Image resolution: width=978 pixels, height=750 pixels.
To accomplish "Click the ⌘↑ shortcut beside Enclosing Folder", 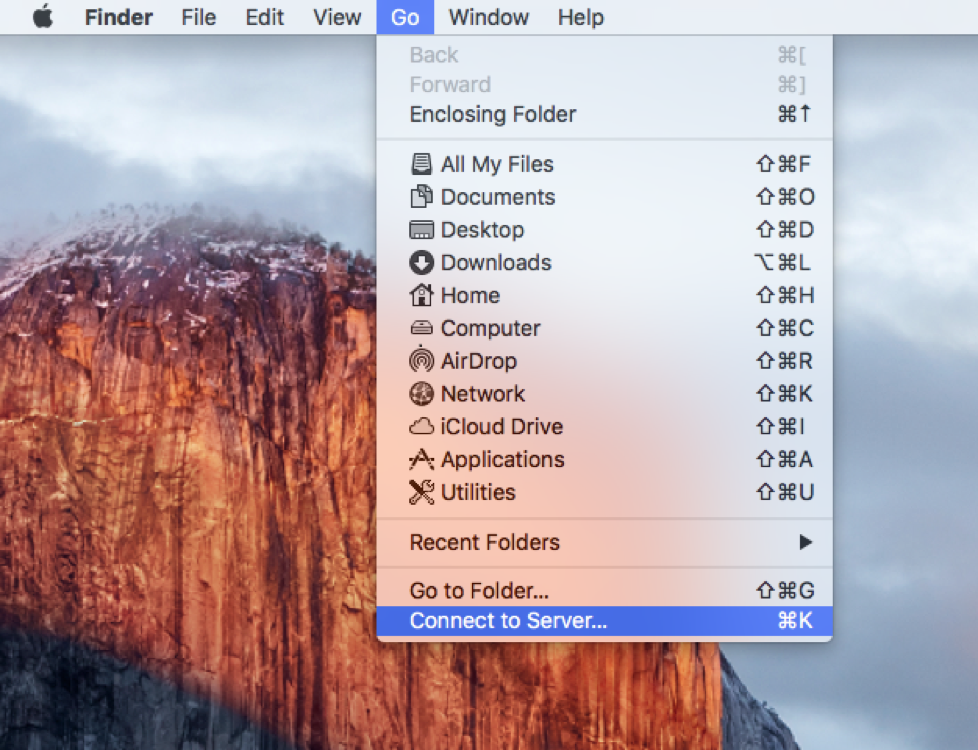I will (794, 114).
